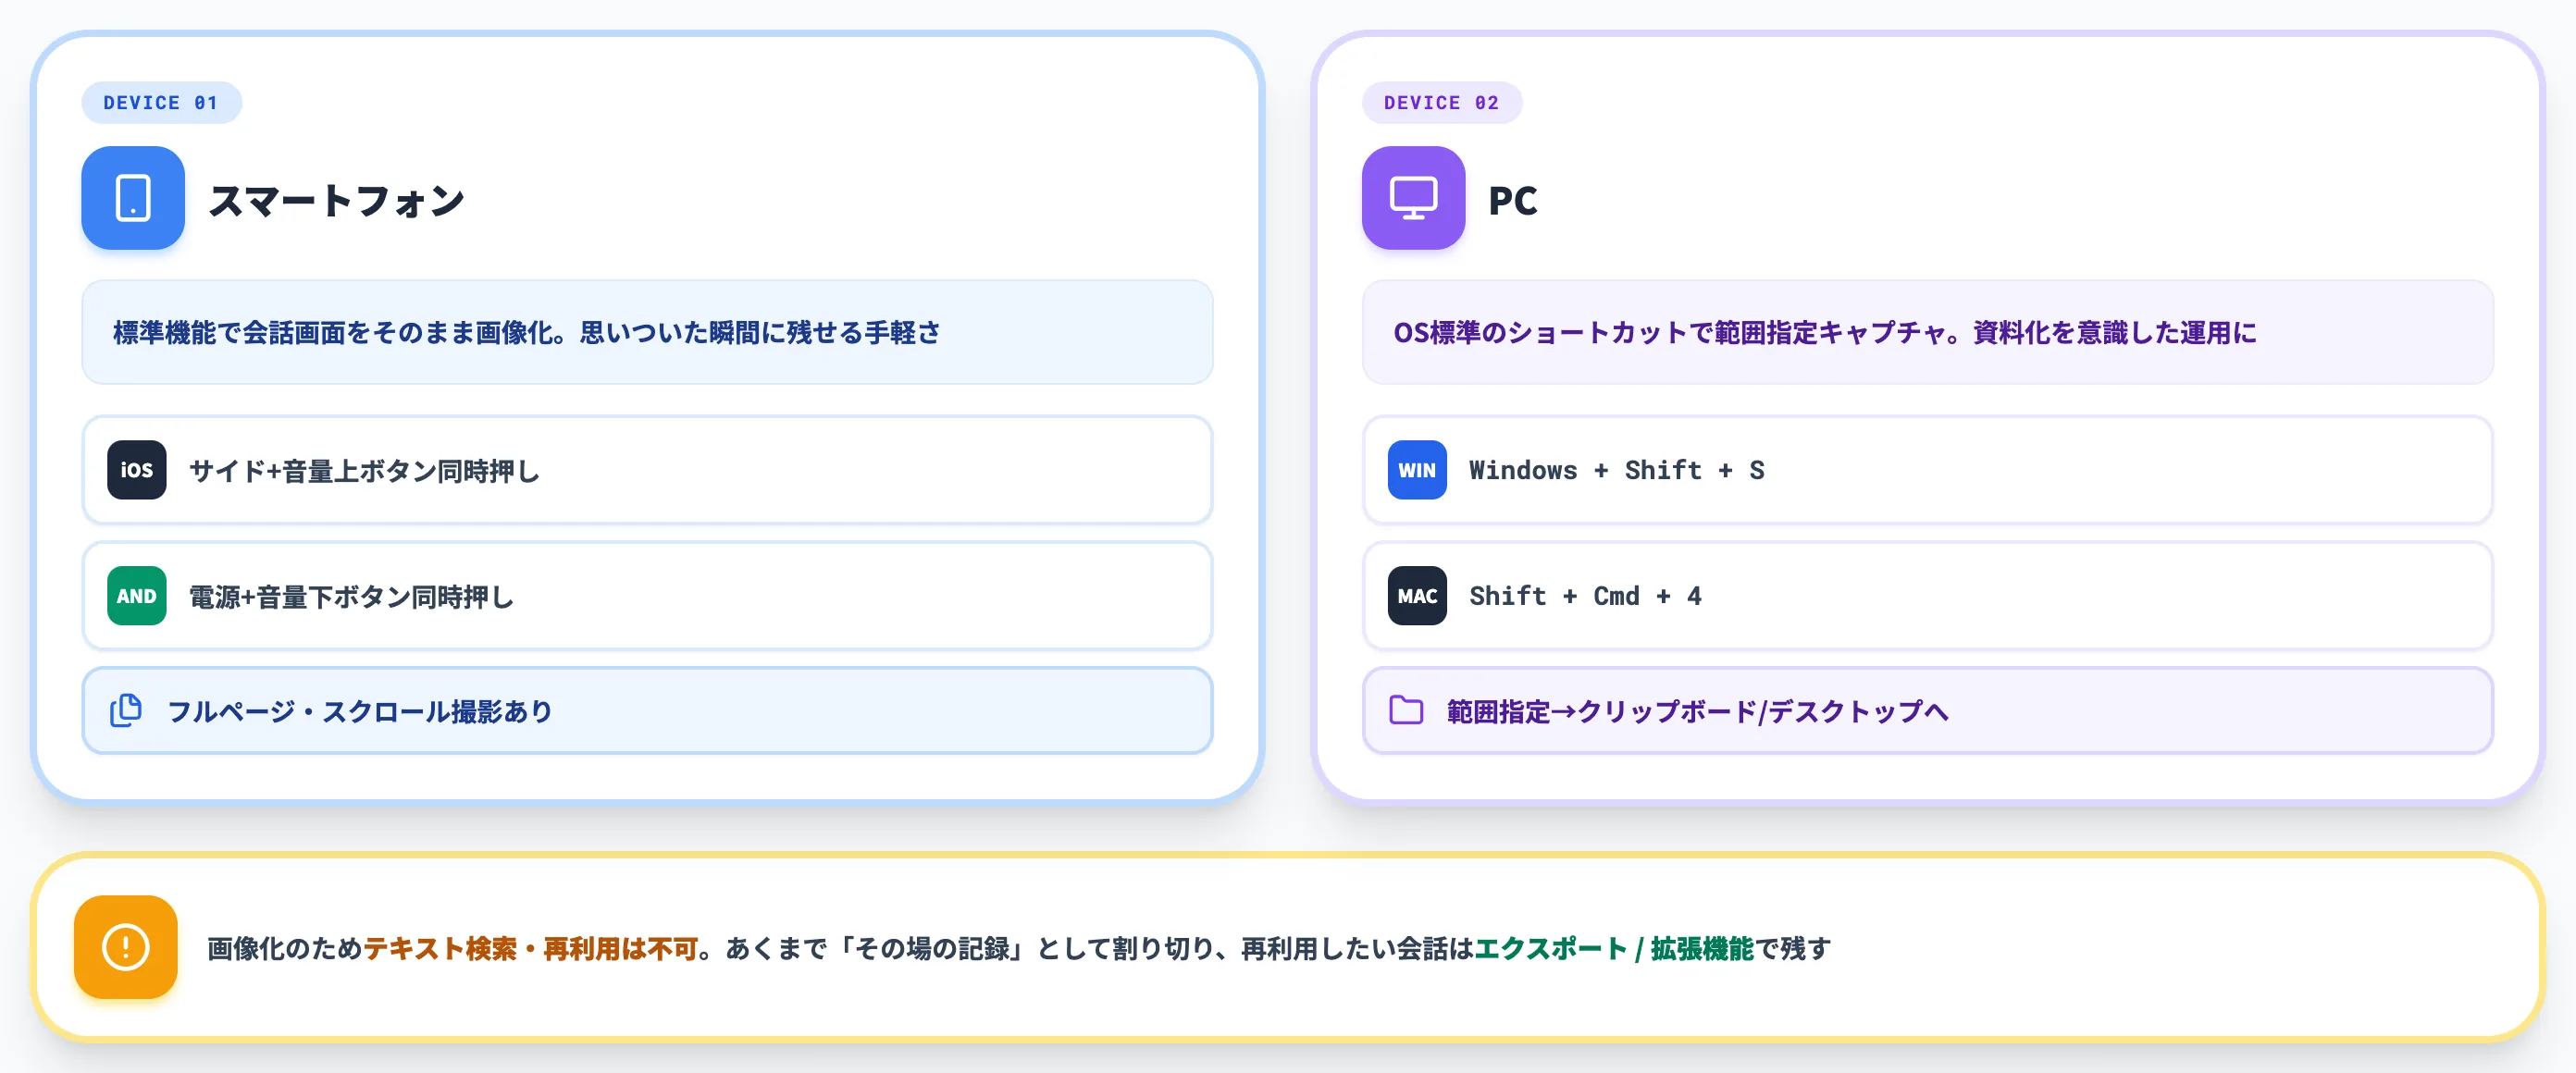Click the orange テキスト検索・再利用は不可 text
Image resolution: width=2576 pixels, height=1073 pixels.
click(x=530, y=949)
